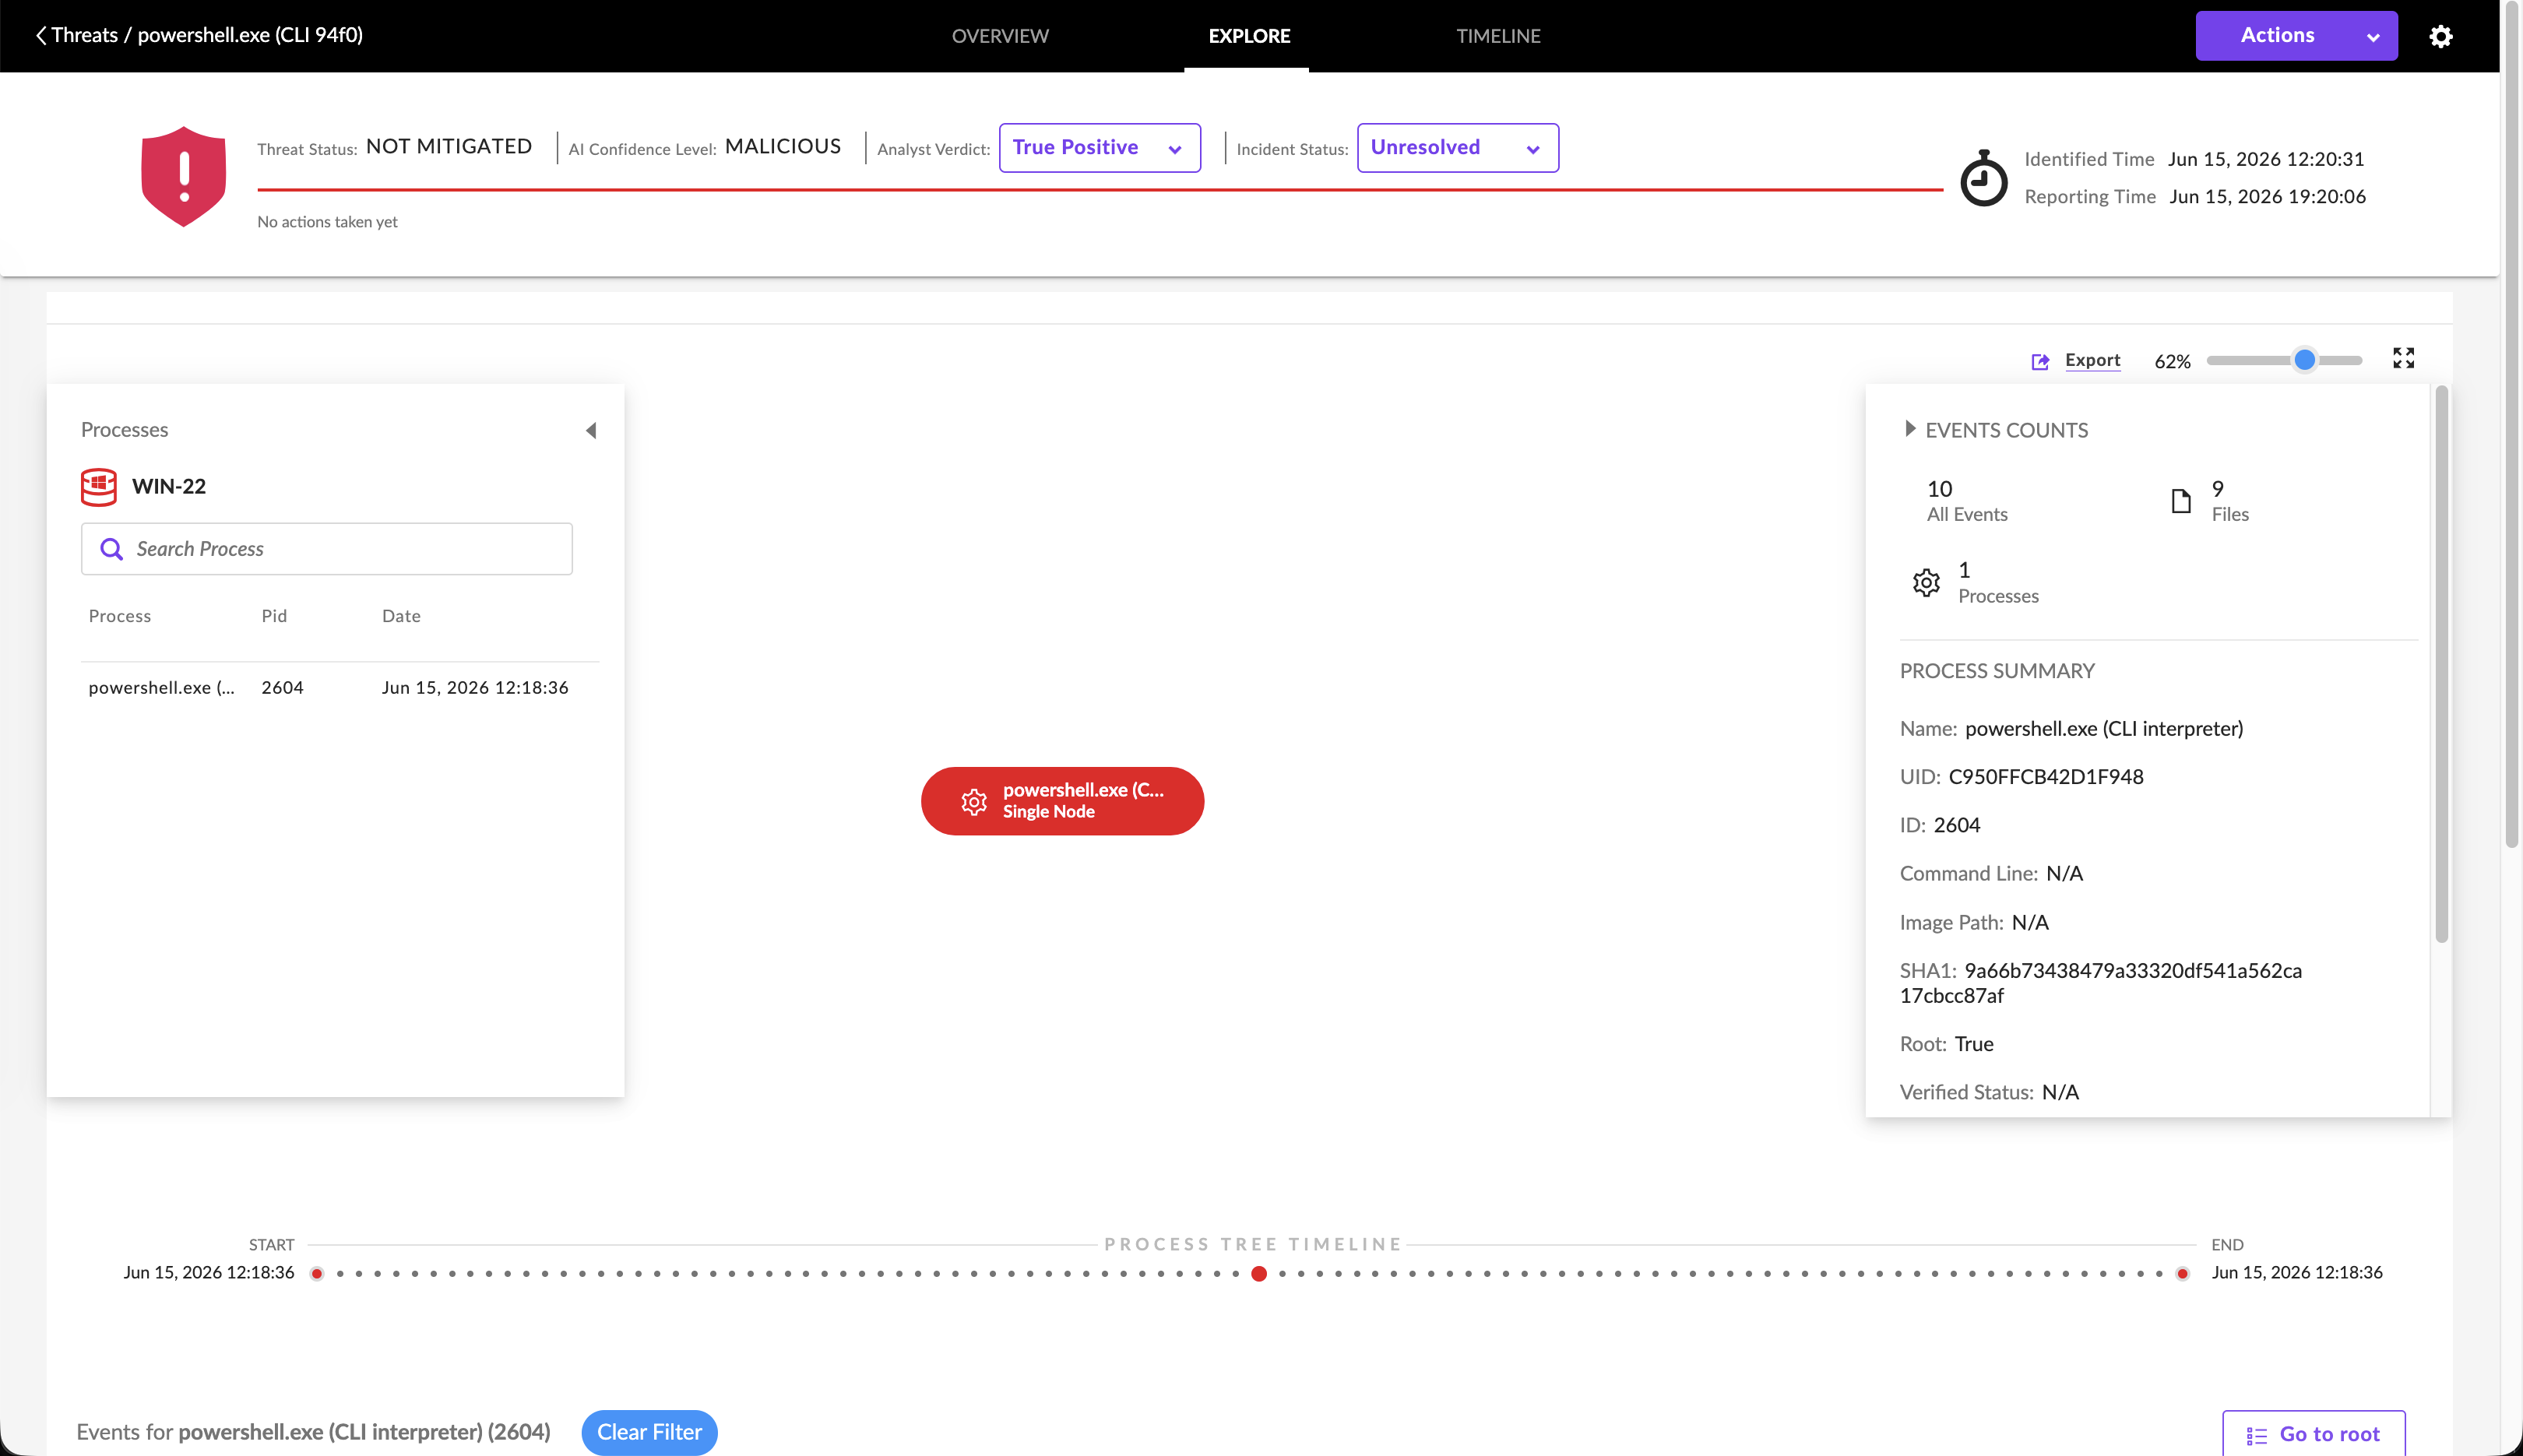Click the fullscreen expand icon
The height and width of the screenshot is (1456, 2523).
2403,358
